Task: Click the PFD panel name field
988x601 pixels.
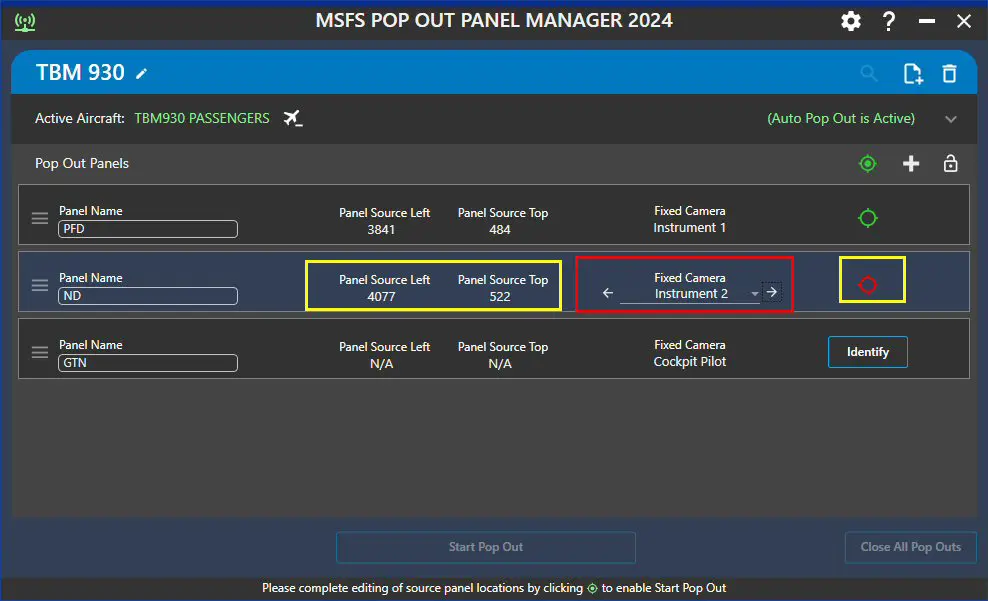Action: (148, 229)
